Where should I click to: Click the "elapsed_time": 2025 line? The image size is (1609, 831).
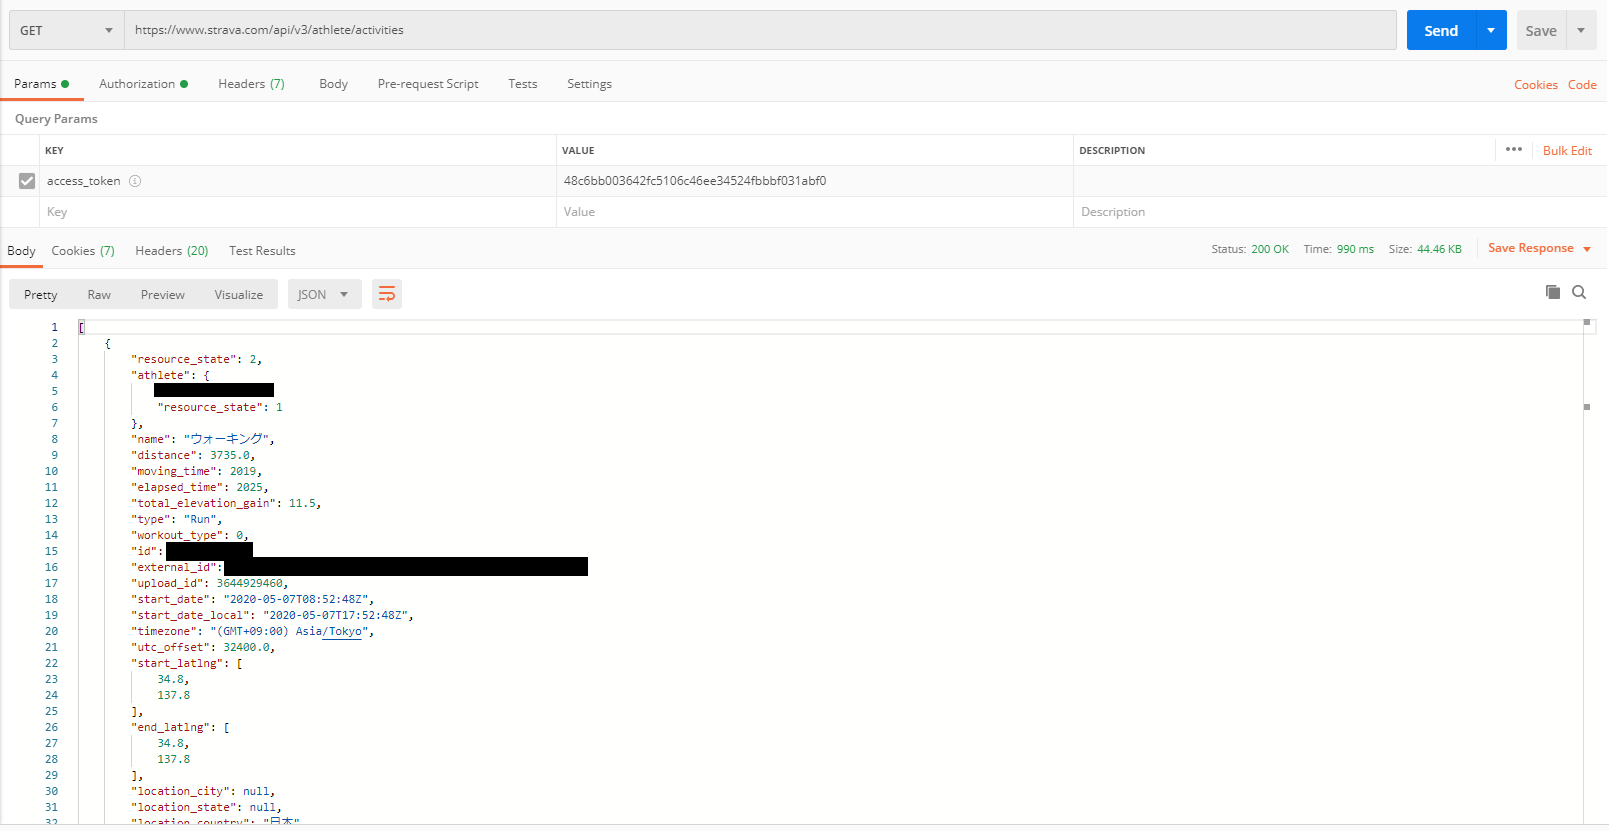[199, 487]
